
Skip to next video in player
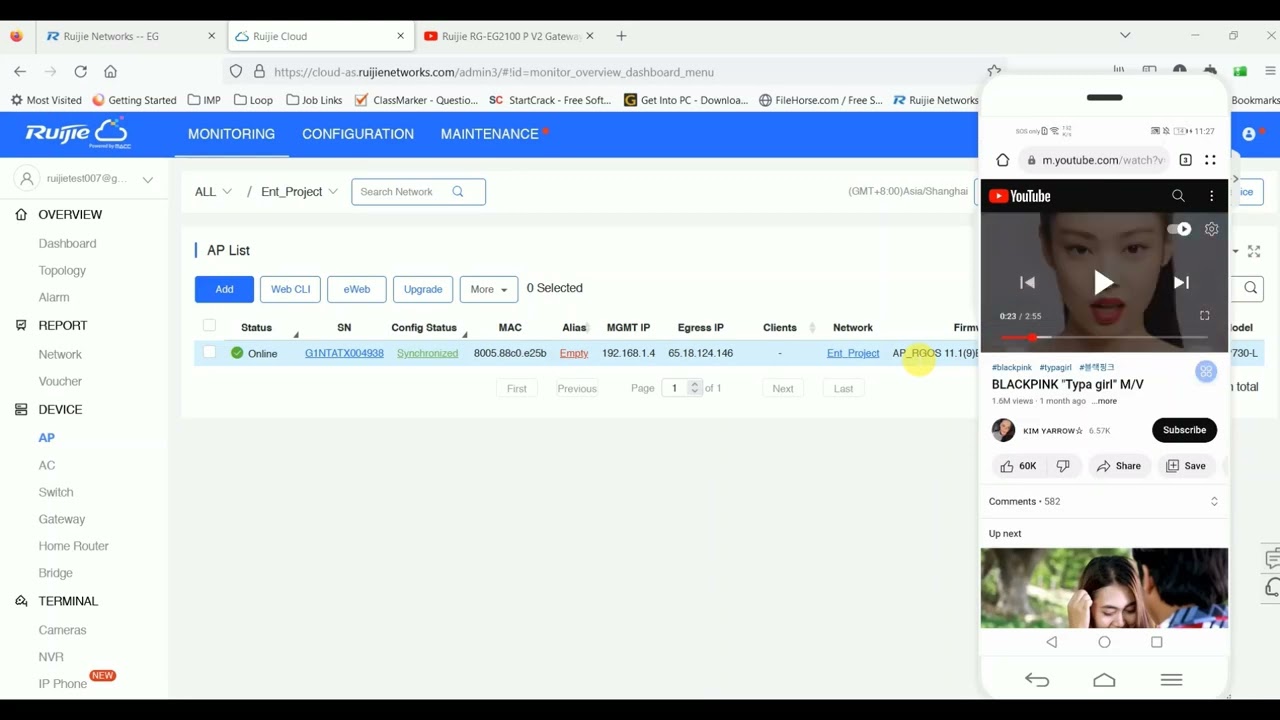(1181, 283)
